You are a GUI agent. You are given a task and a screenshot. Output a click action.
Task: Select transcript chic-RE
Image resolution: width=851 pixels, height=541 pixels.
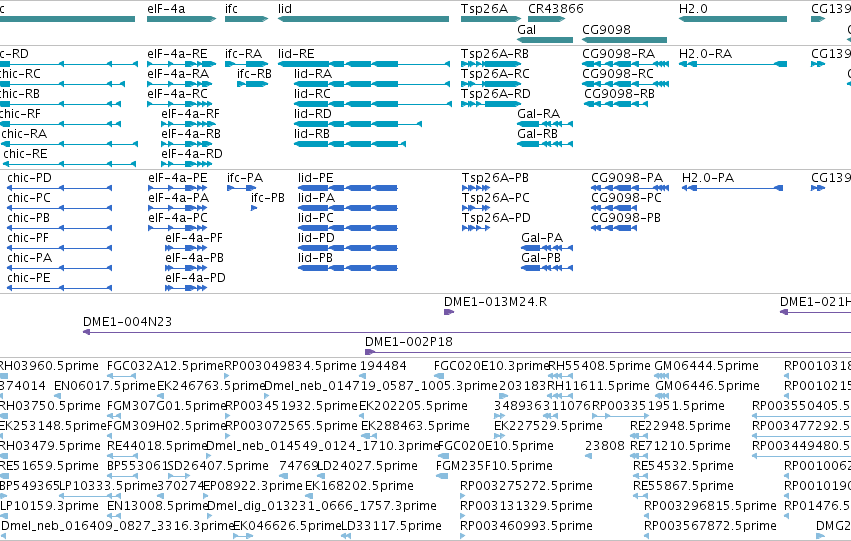69,164
